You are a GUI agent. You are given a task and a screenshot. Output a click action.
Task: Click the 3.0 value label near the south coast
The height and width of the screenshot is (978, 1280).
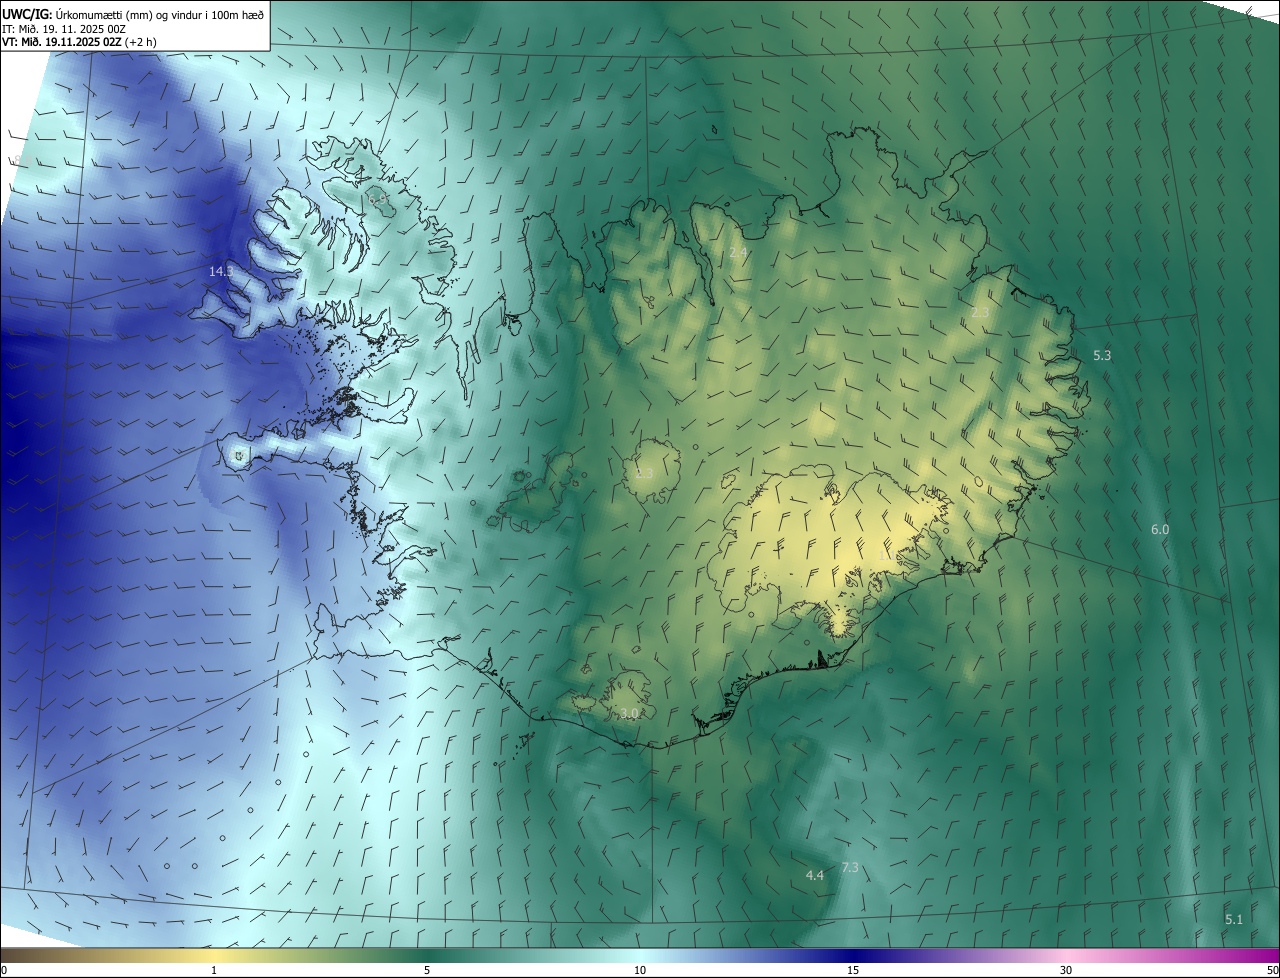(629, 713)
